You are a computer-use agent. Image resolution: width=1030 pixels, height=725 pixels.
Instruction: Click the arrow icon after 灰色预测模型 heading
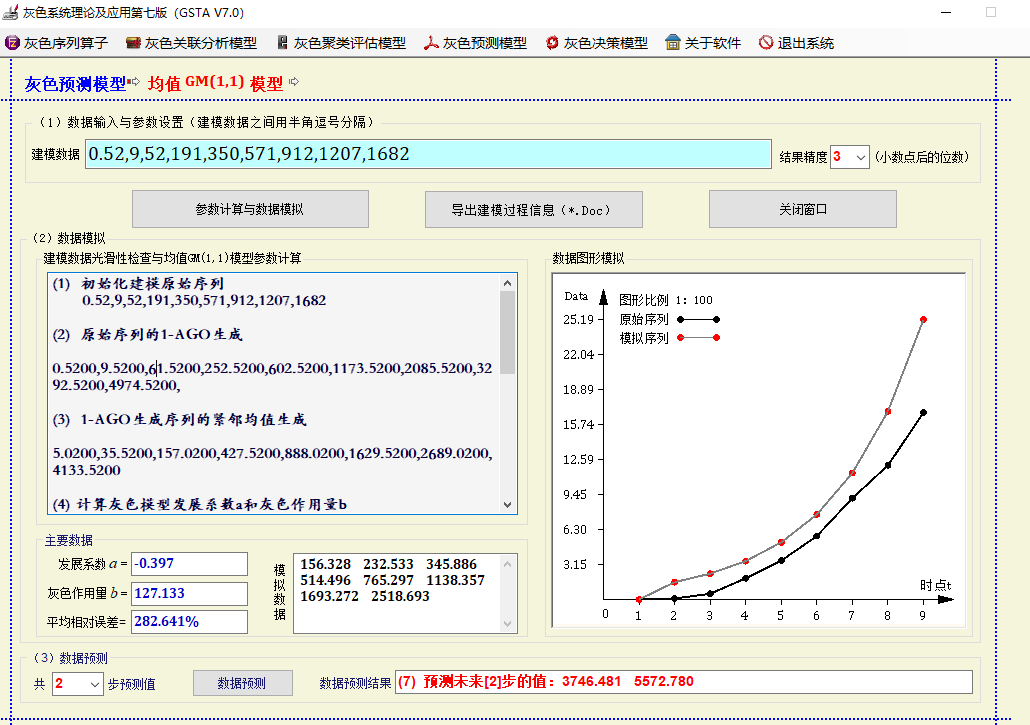click(134, 81)
